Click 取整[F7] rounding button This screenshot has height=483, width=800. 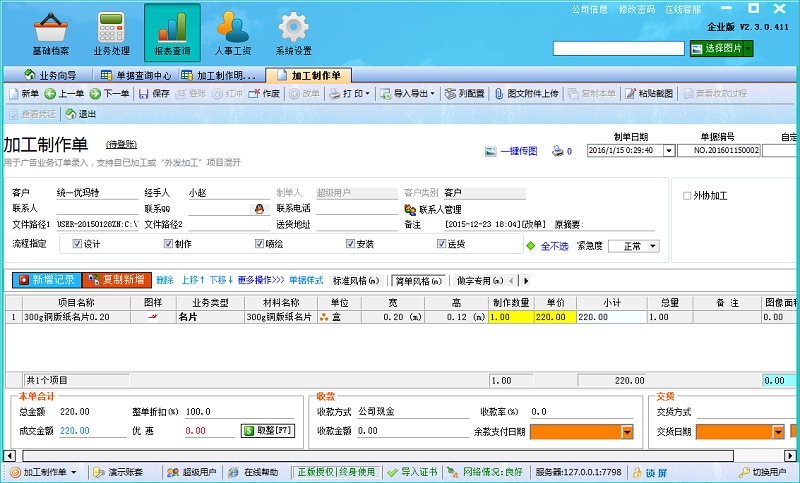[x=268, y=430]
